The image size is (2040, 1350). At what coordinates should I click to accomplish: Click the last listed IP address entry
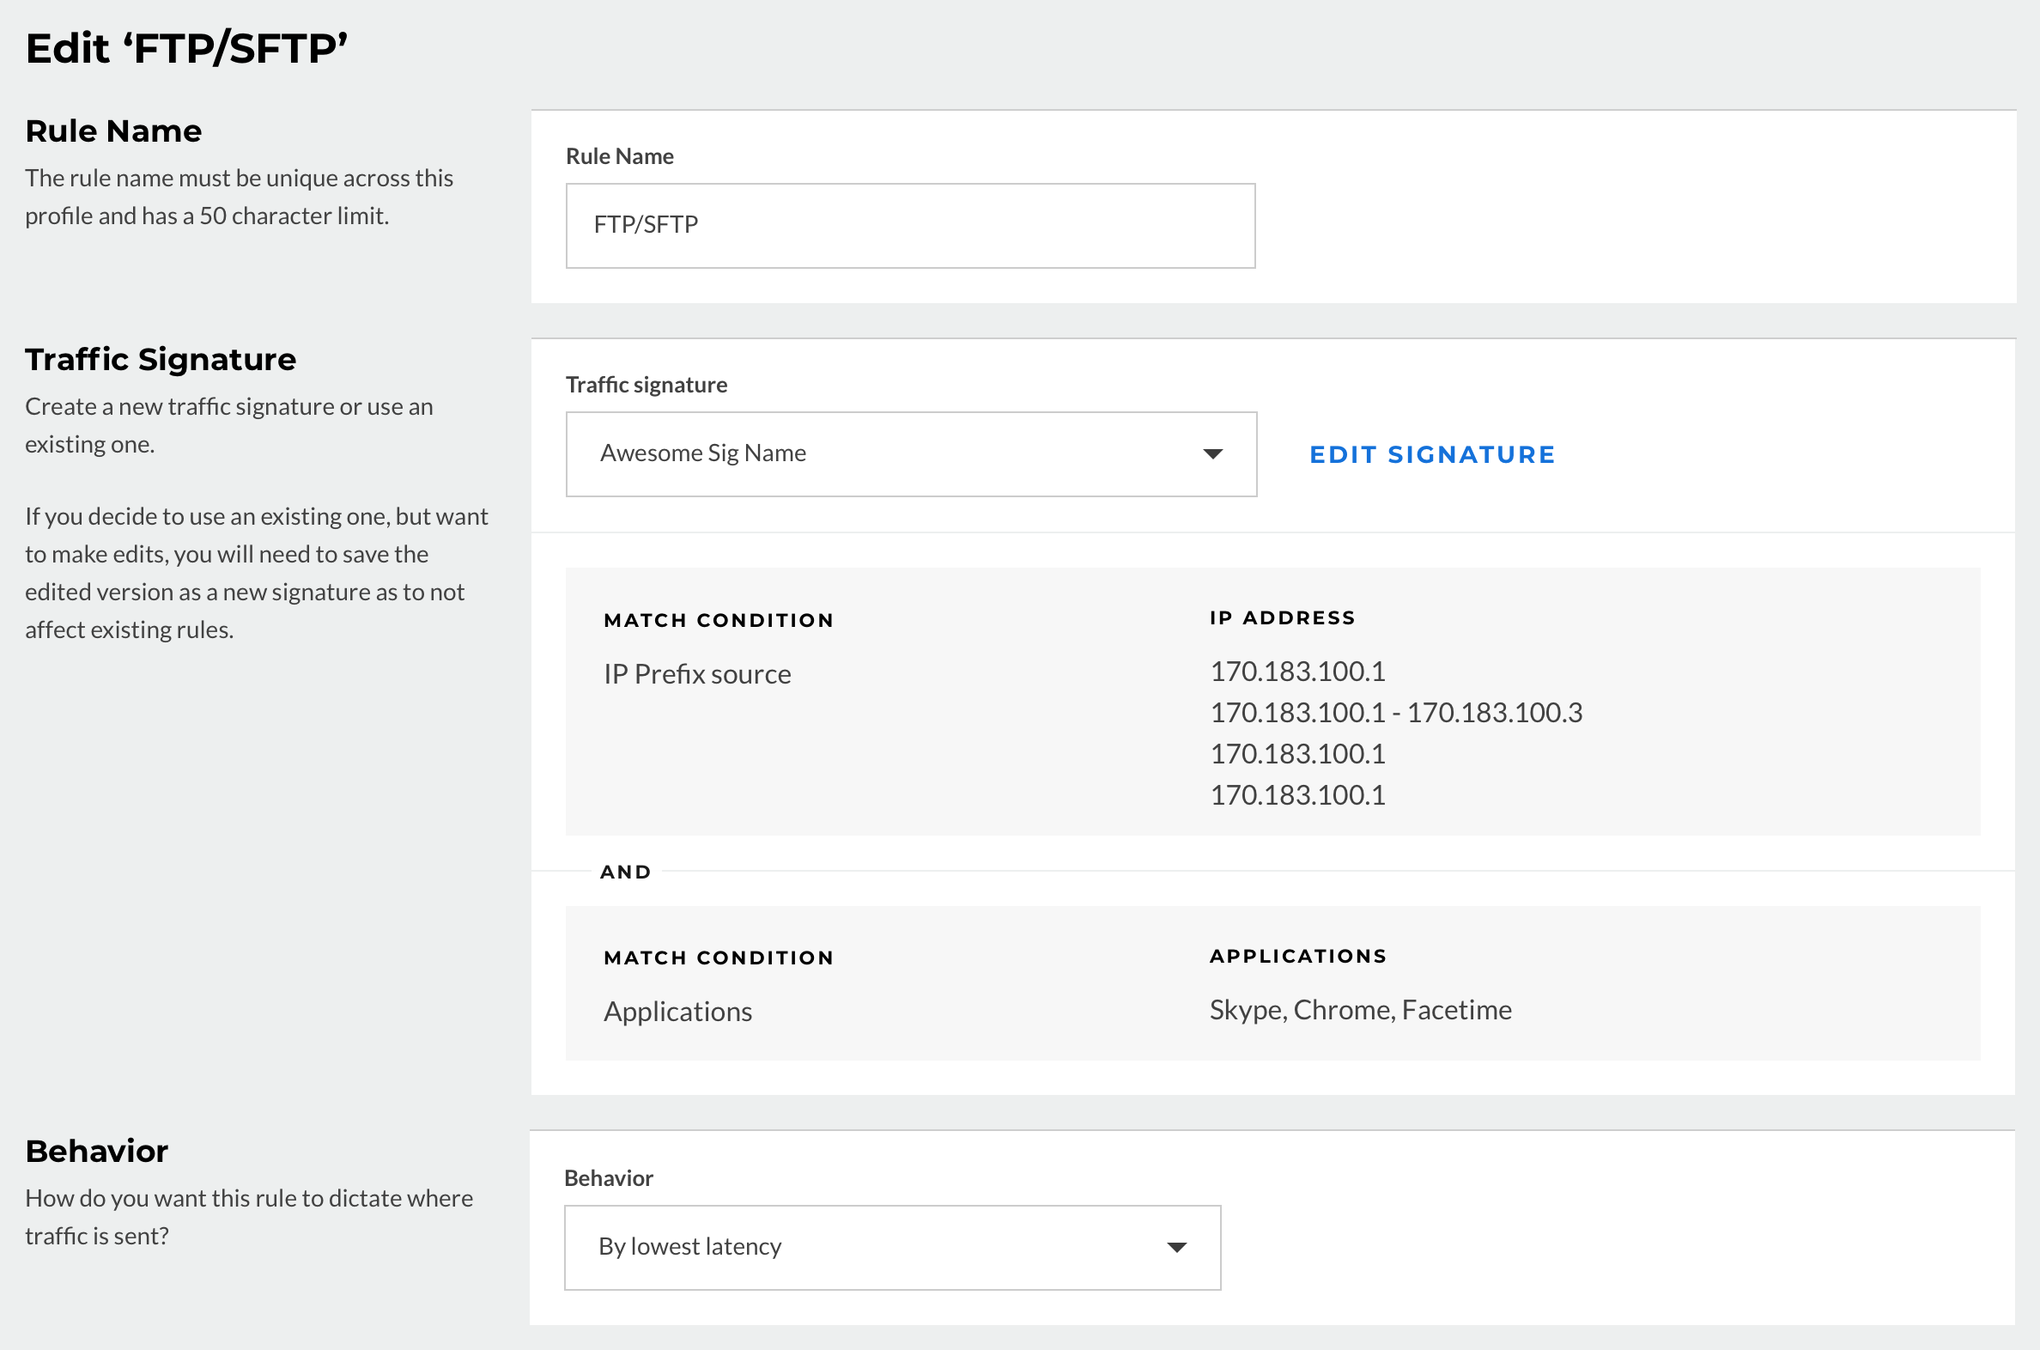point(1297,795)
